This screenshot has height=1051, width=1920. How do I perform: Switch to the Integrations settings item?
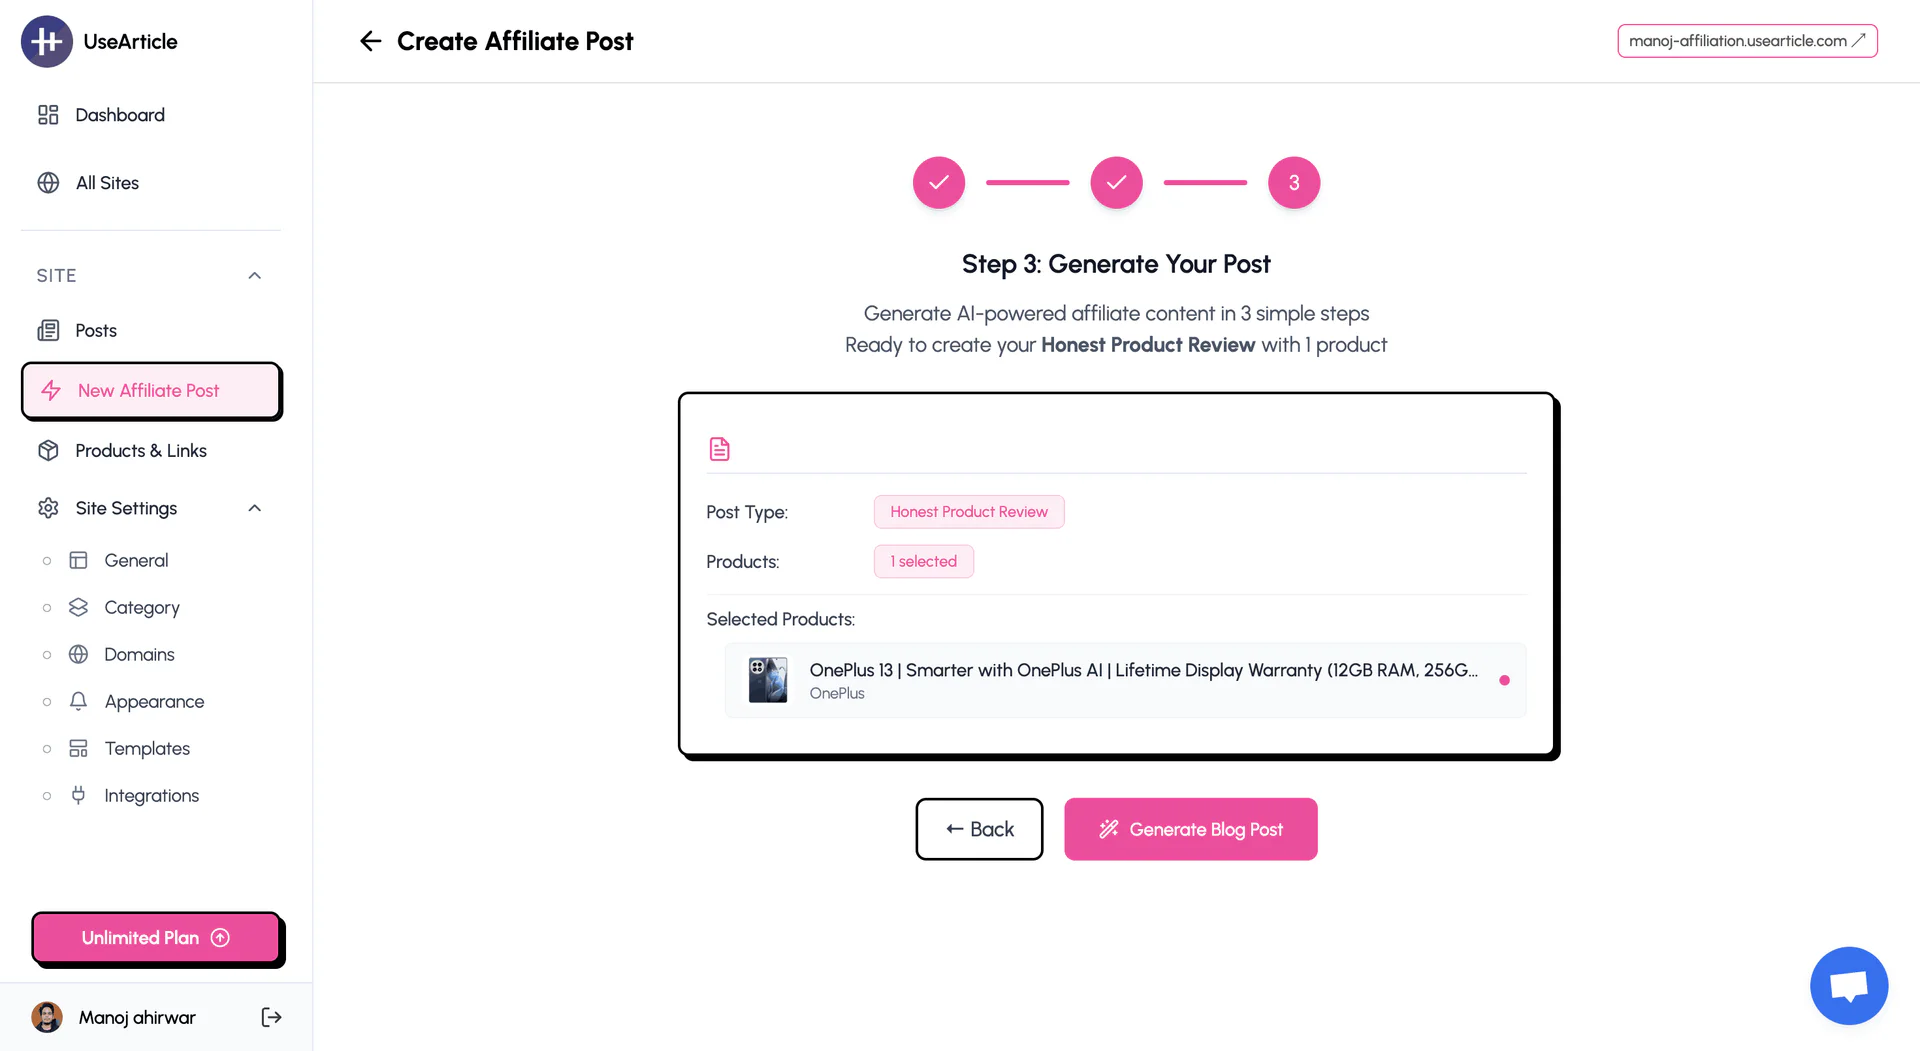[151, 795]
